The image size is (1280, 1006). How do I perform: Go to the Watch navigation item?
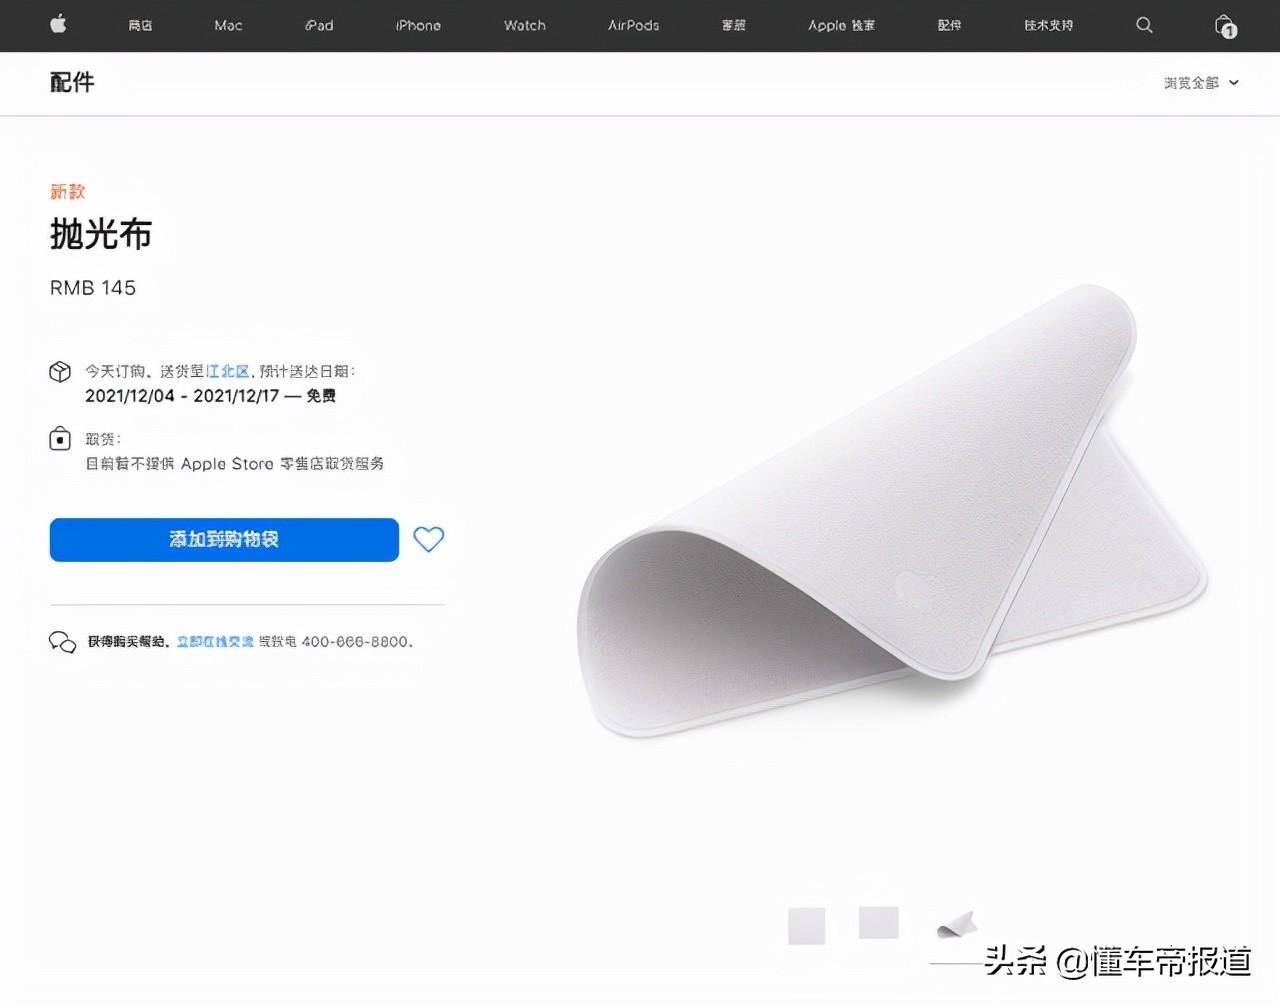tap(525, 25)
